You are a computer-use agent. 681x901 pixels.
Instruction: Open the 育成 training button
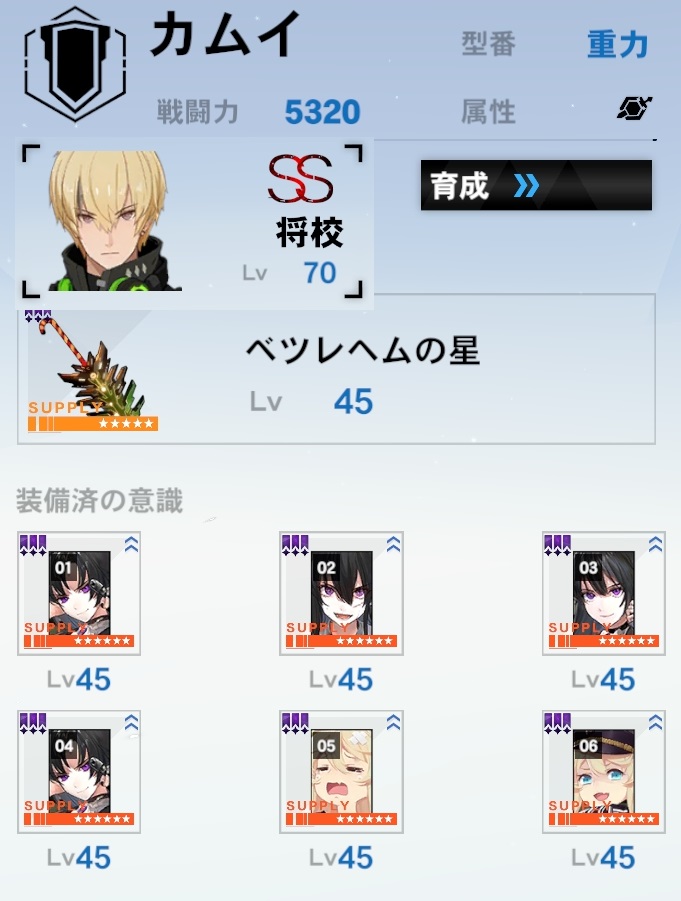(536, 185)
